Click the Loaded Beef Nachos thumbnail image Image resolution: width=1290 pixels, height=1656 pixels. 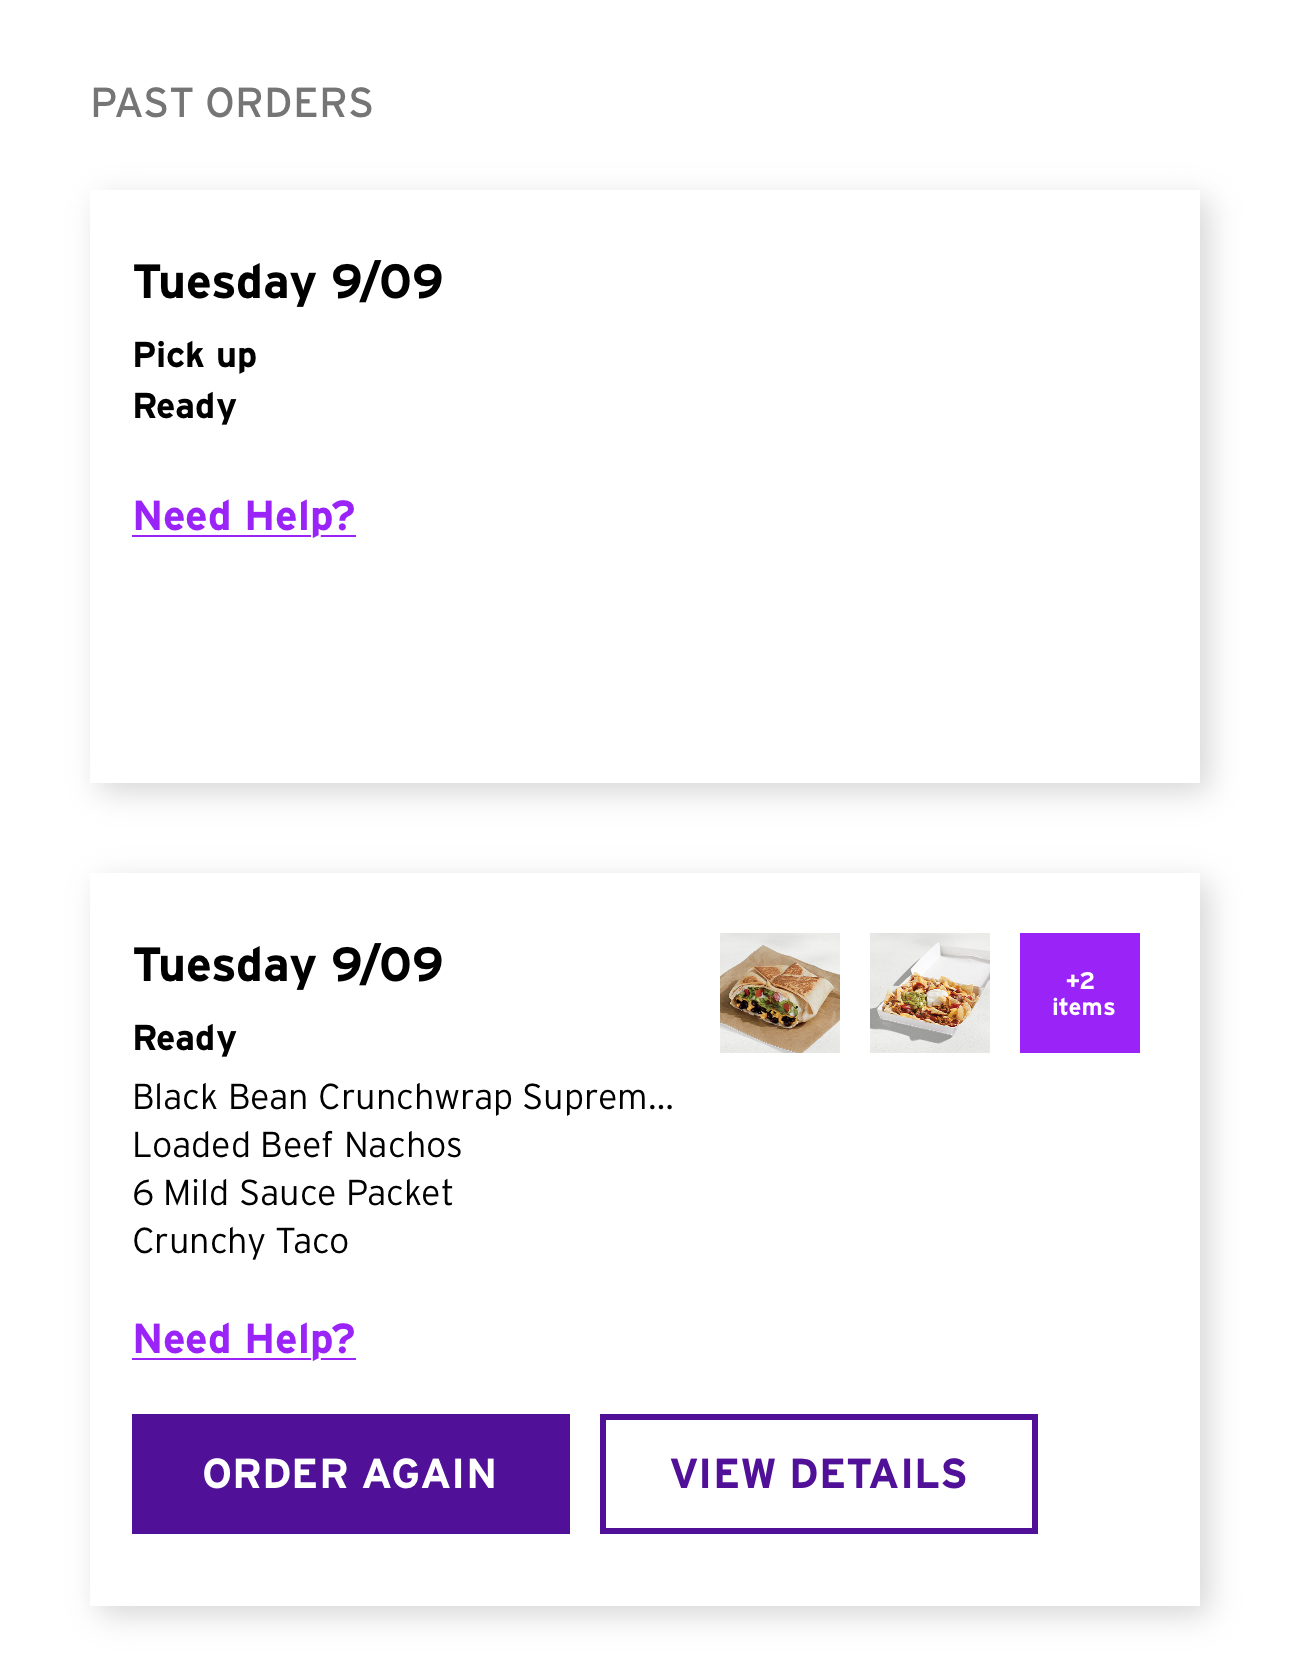pos(929,992)
